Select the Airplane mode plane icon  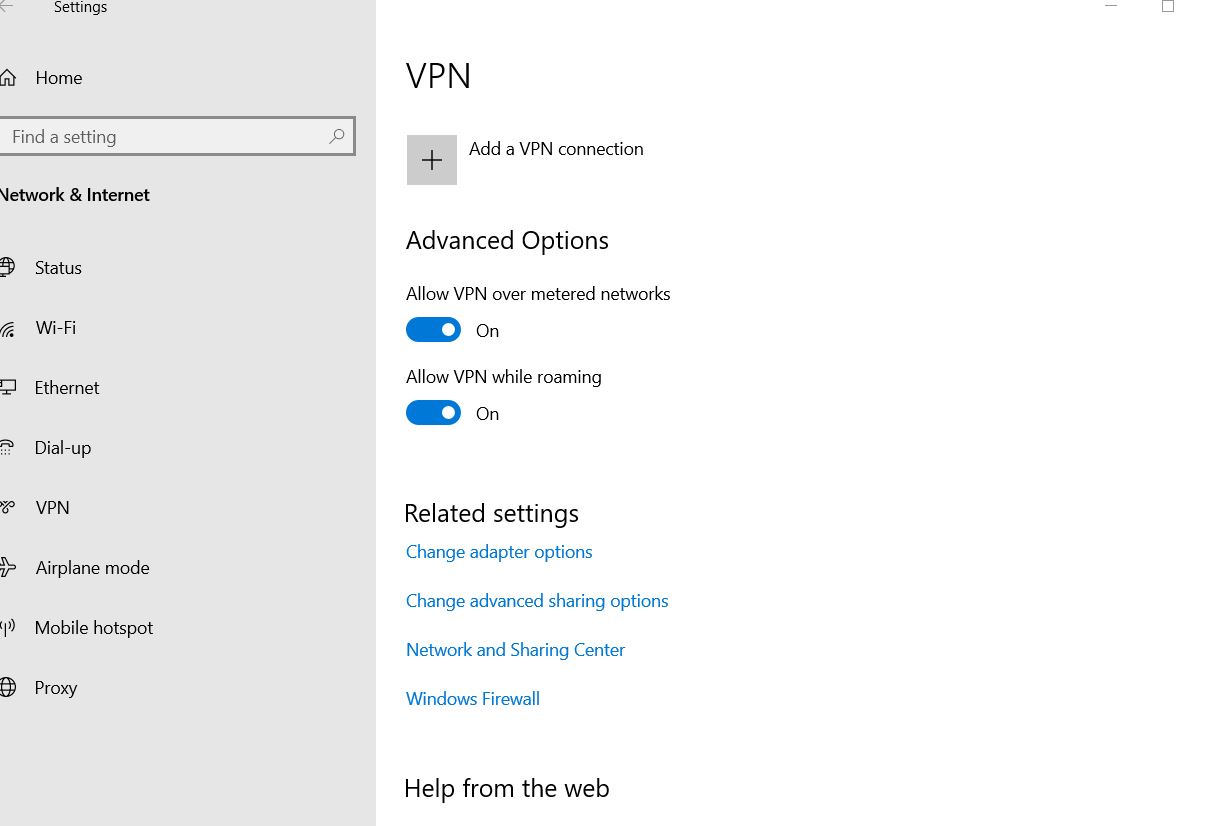click(x=7, y=568)
